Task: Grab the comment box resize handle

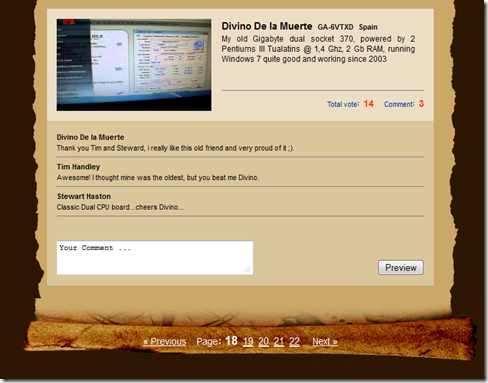Action: pos(247,269)
